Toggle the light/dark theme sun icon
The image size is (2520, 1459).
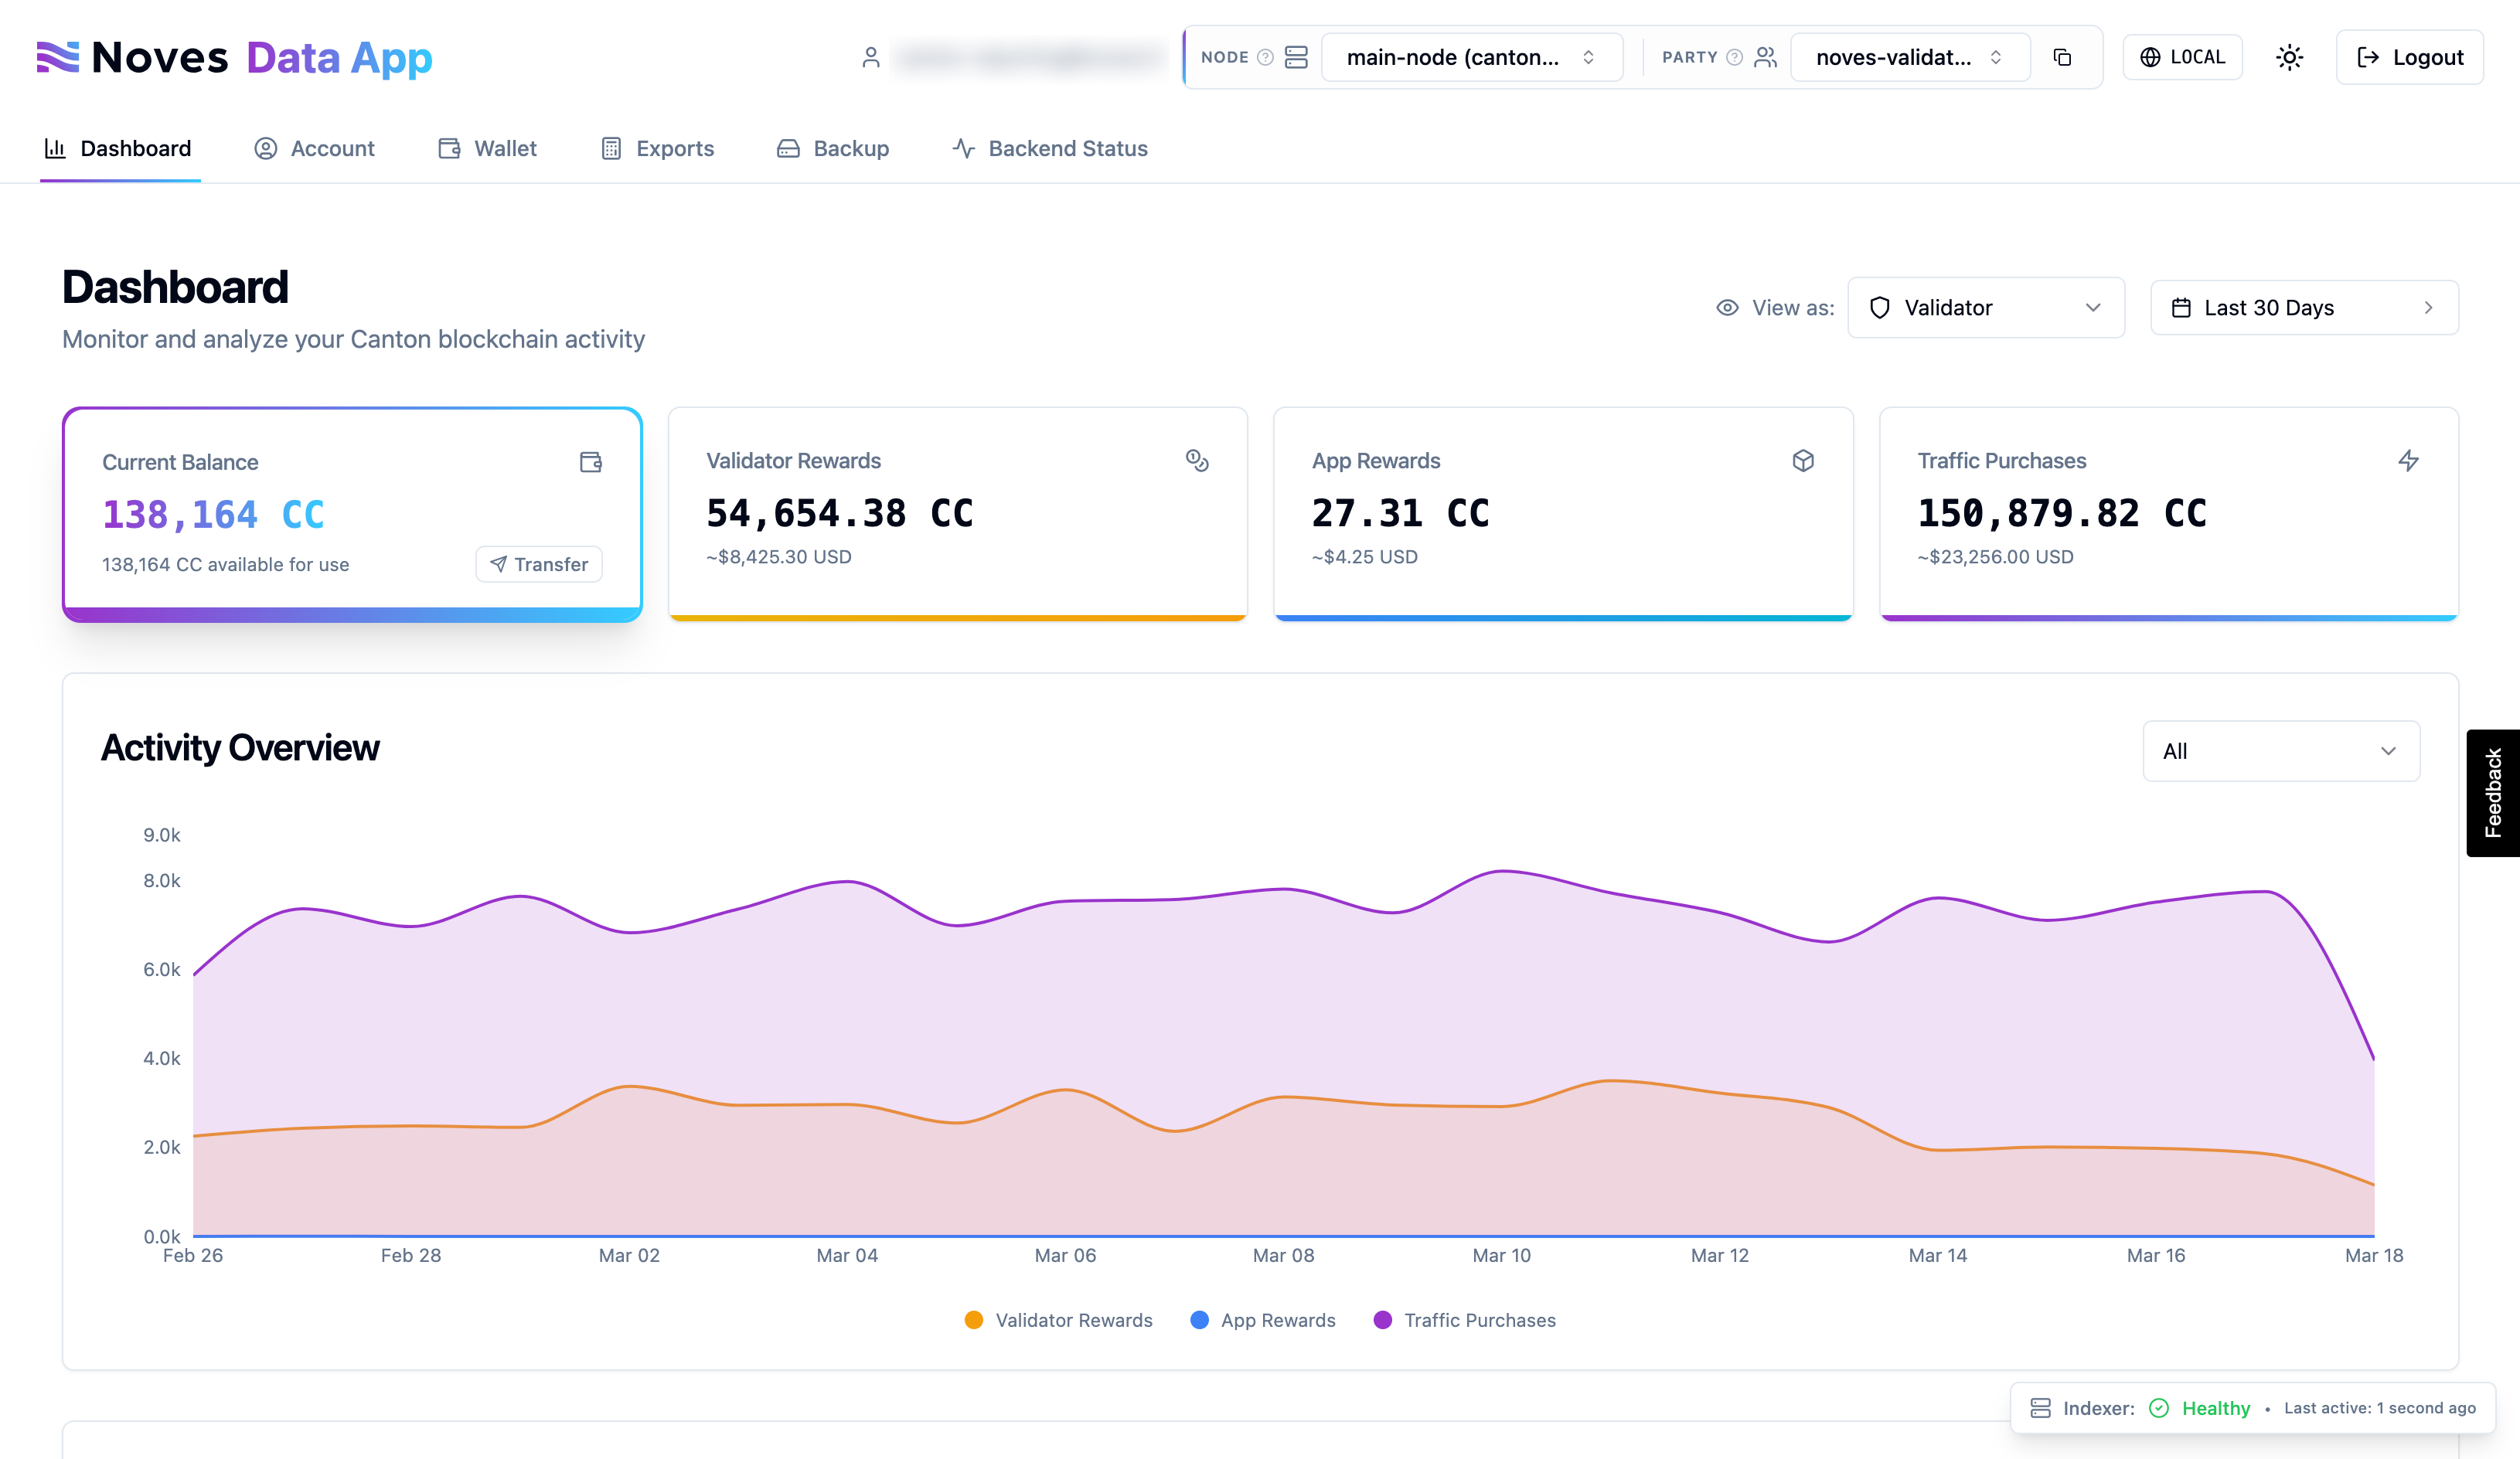coord(2289,57)
